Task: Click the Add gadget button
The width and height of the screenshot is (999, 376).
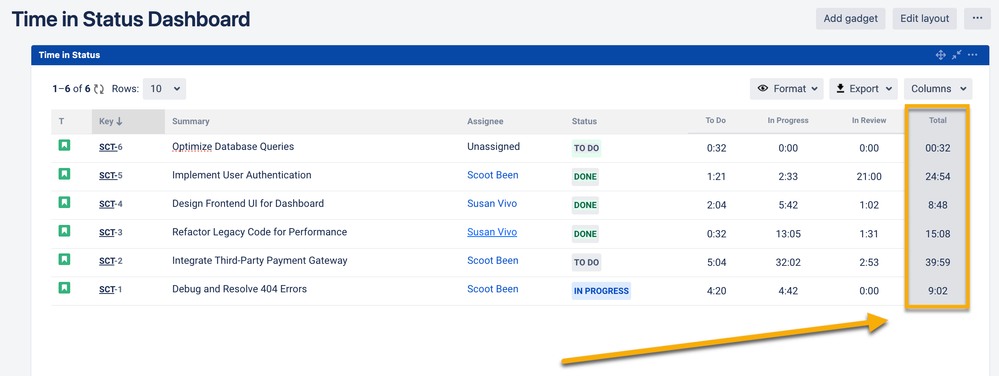Action: click(x=851, y=18)
